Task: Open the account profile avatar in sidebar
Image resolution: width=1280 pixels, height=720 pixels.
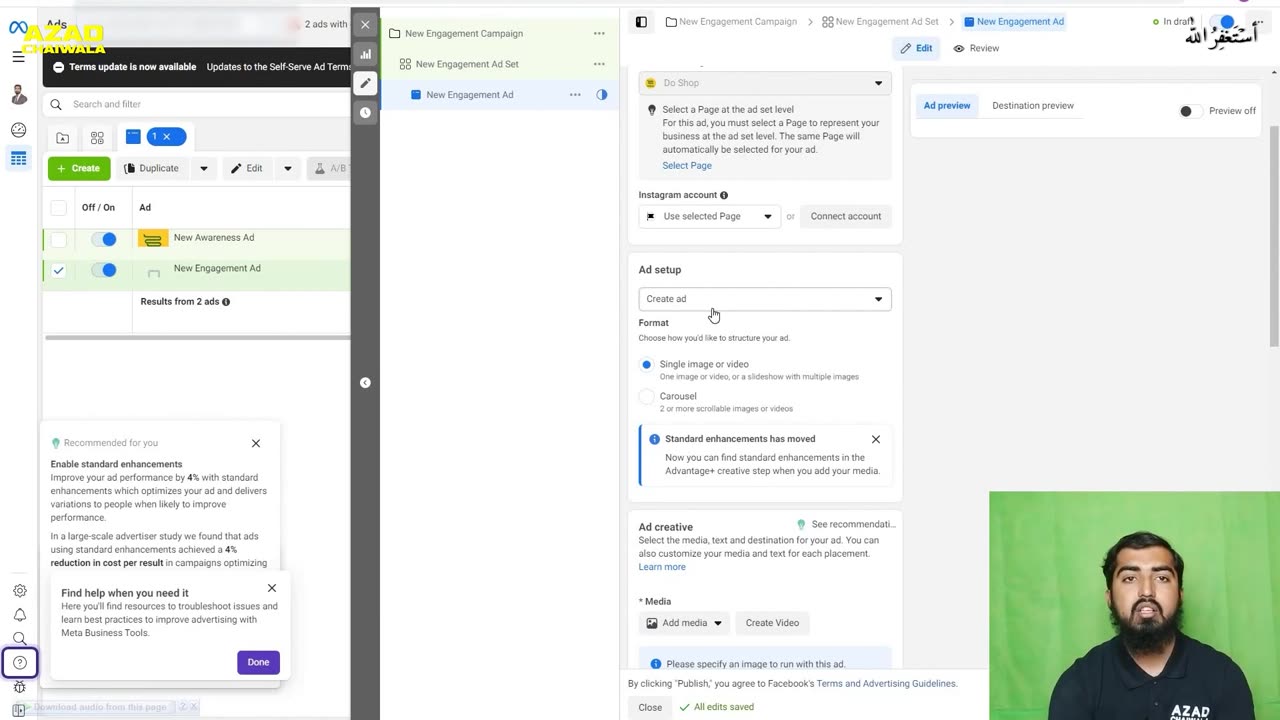Action: (19, 95)
